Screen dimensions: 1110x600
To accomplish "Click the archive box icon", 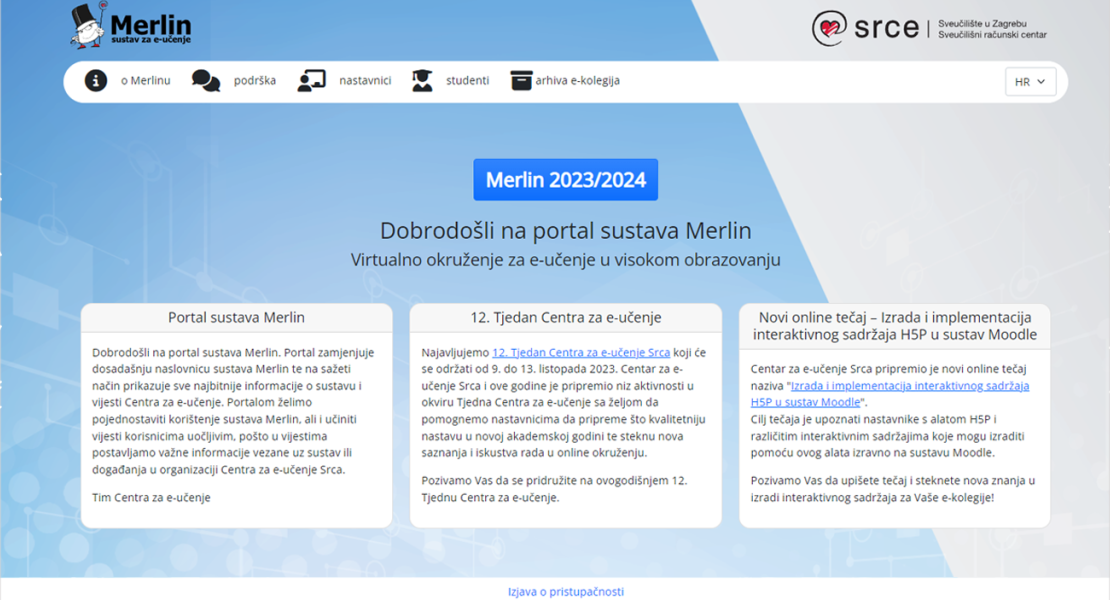I will tap(521, 81).
